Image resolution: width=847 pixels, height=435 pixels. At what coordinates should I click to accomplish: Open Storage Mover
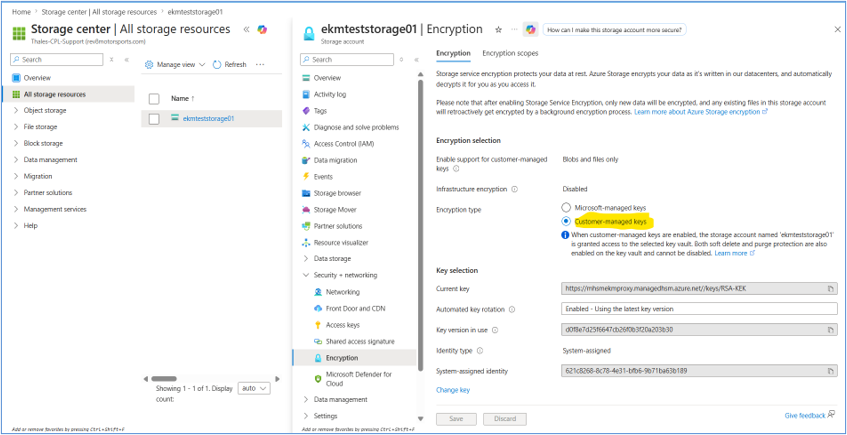click(335, 210)
